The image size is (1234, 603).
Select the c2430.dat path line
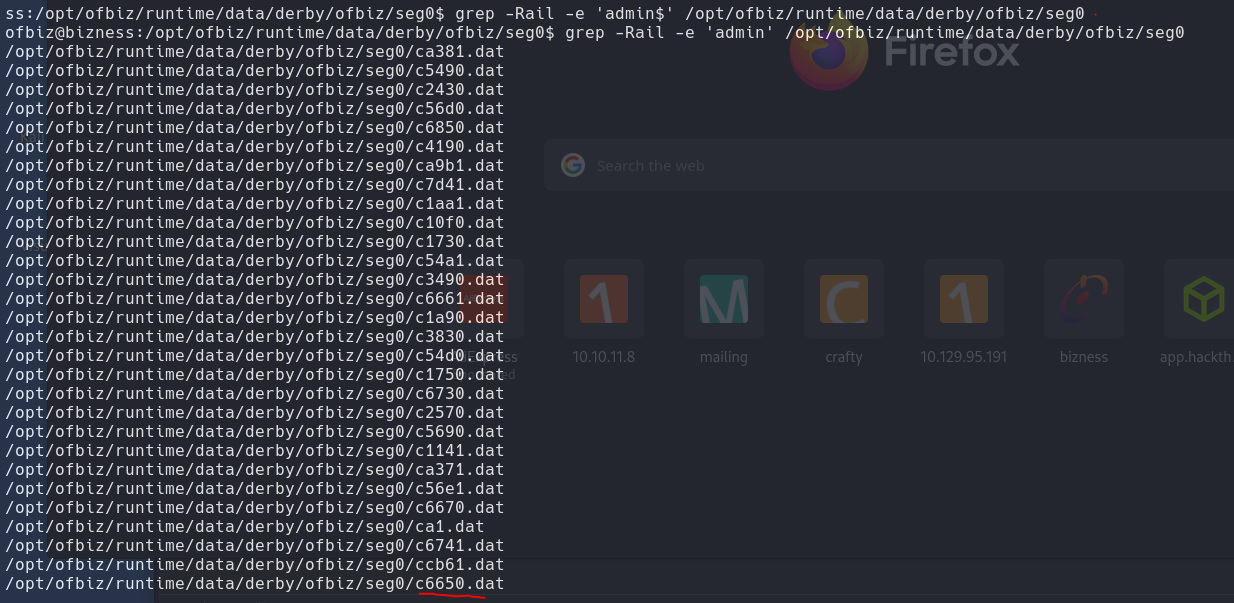point(254,90)
